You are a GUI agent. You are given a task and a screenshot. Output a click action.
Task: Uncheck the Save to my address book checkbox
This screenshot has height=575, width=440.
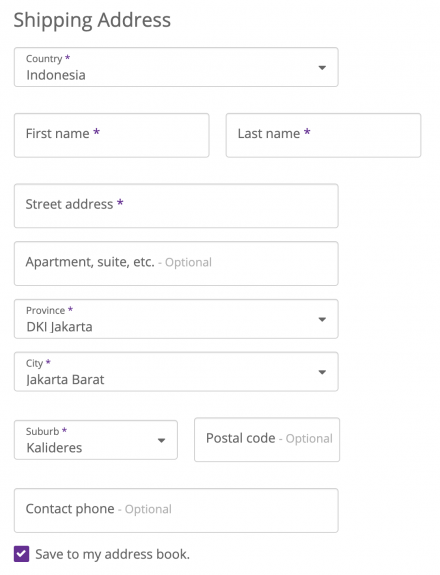pos(22,554)
